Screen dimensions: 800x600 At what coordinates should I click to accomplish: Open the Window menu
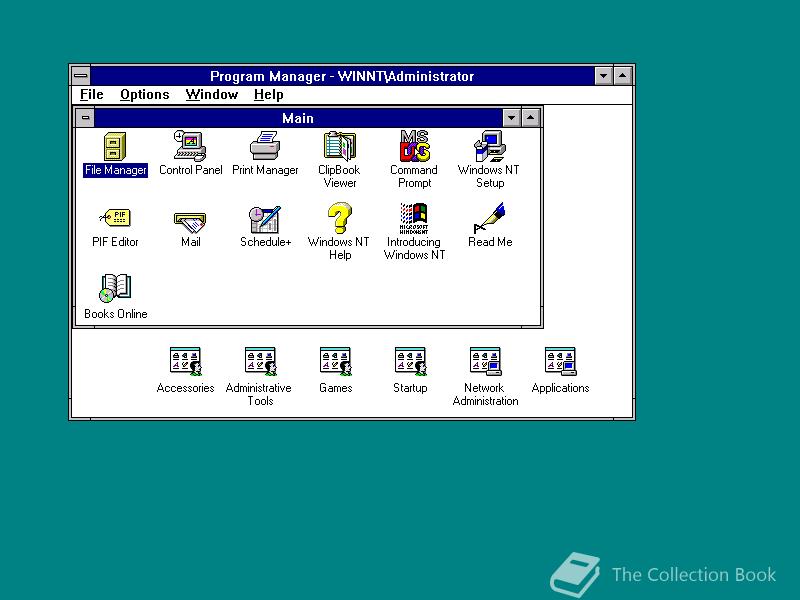pyautogui.click(x=212, y=95)
